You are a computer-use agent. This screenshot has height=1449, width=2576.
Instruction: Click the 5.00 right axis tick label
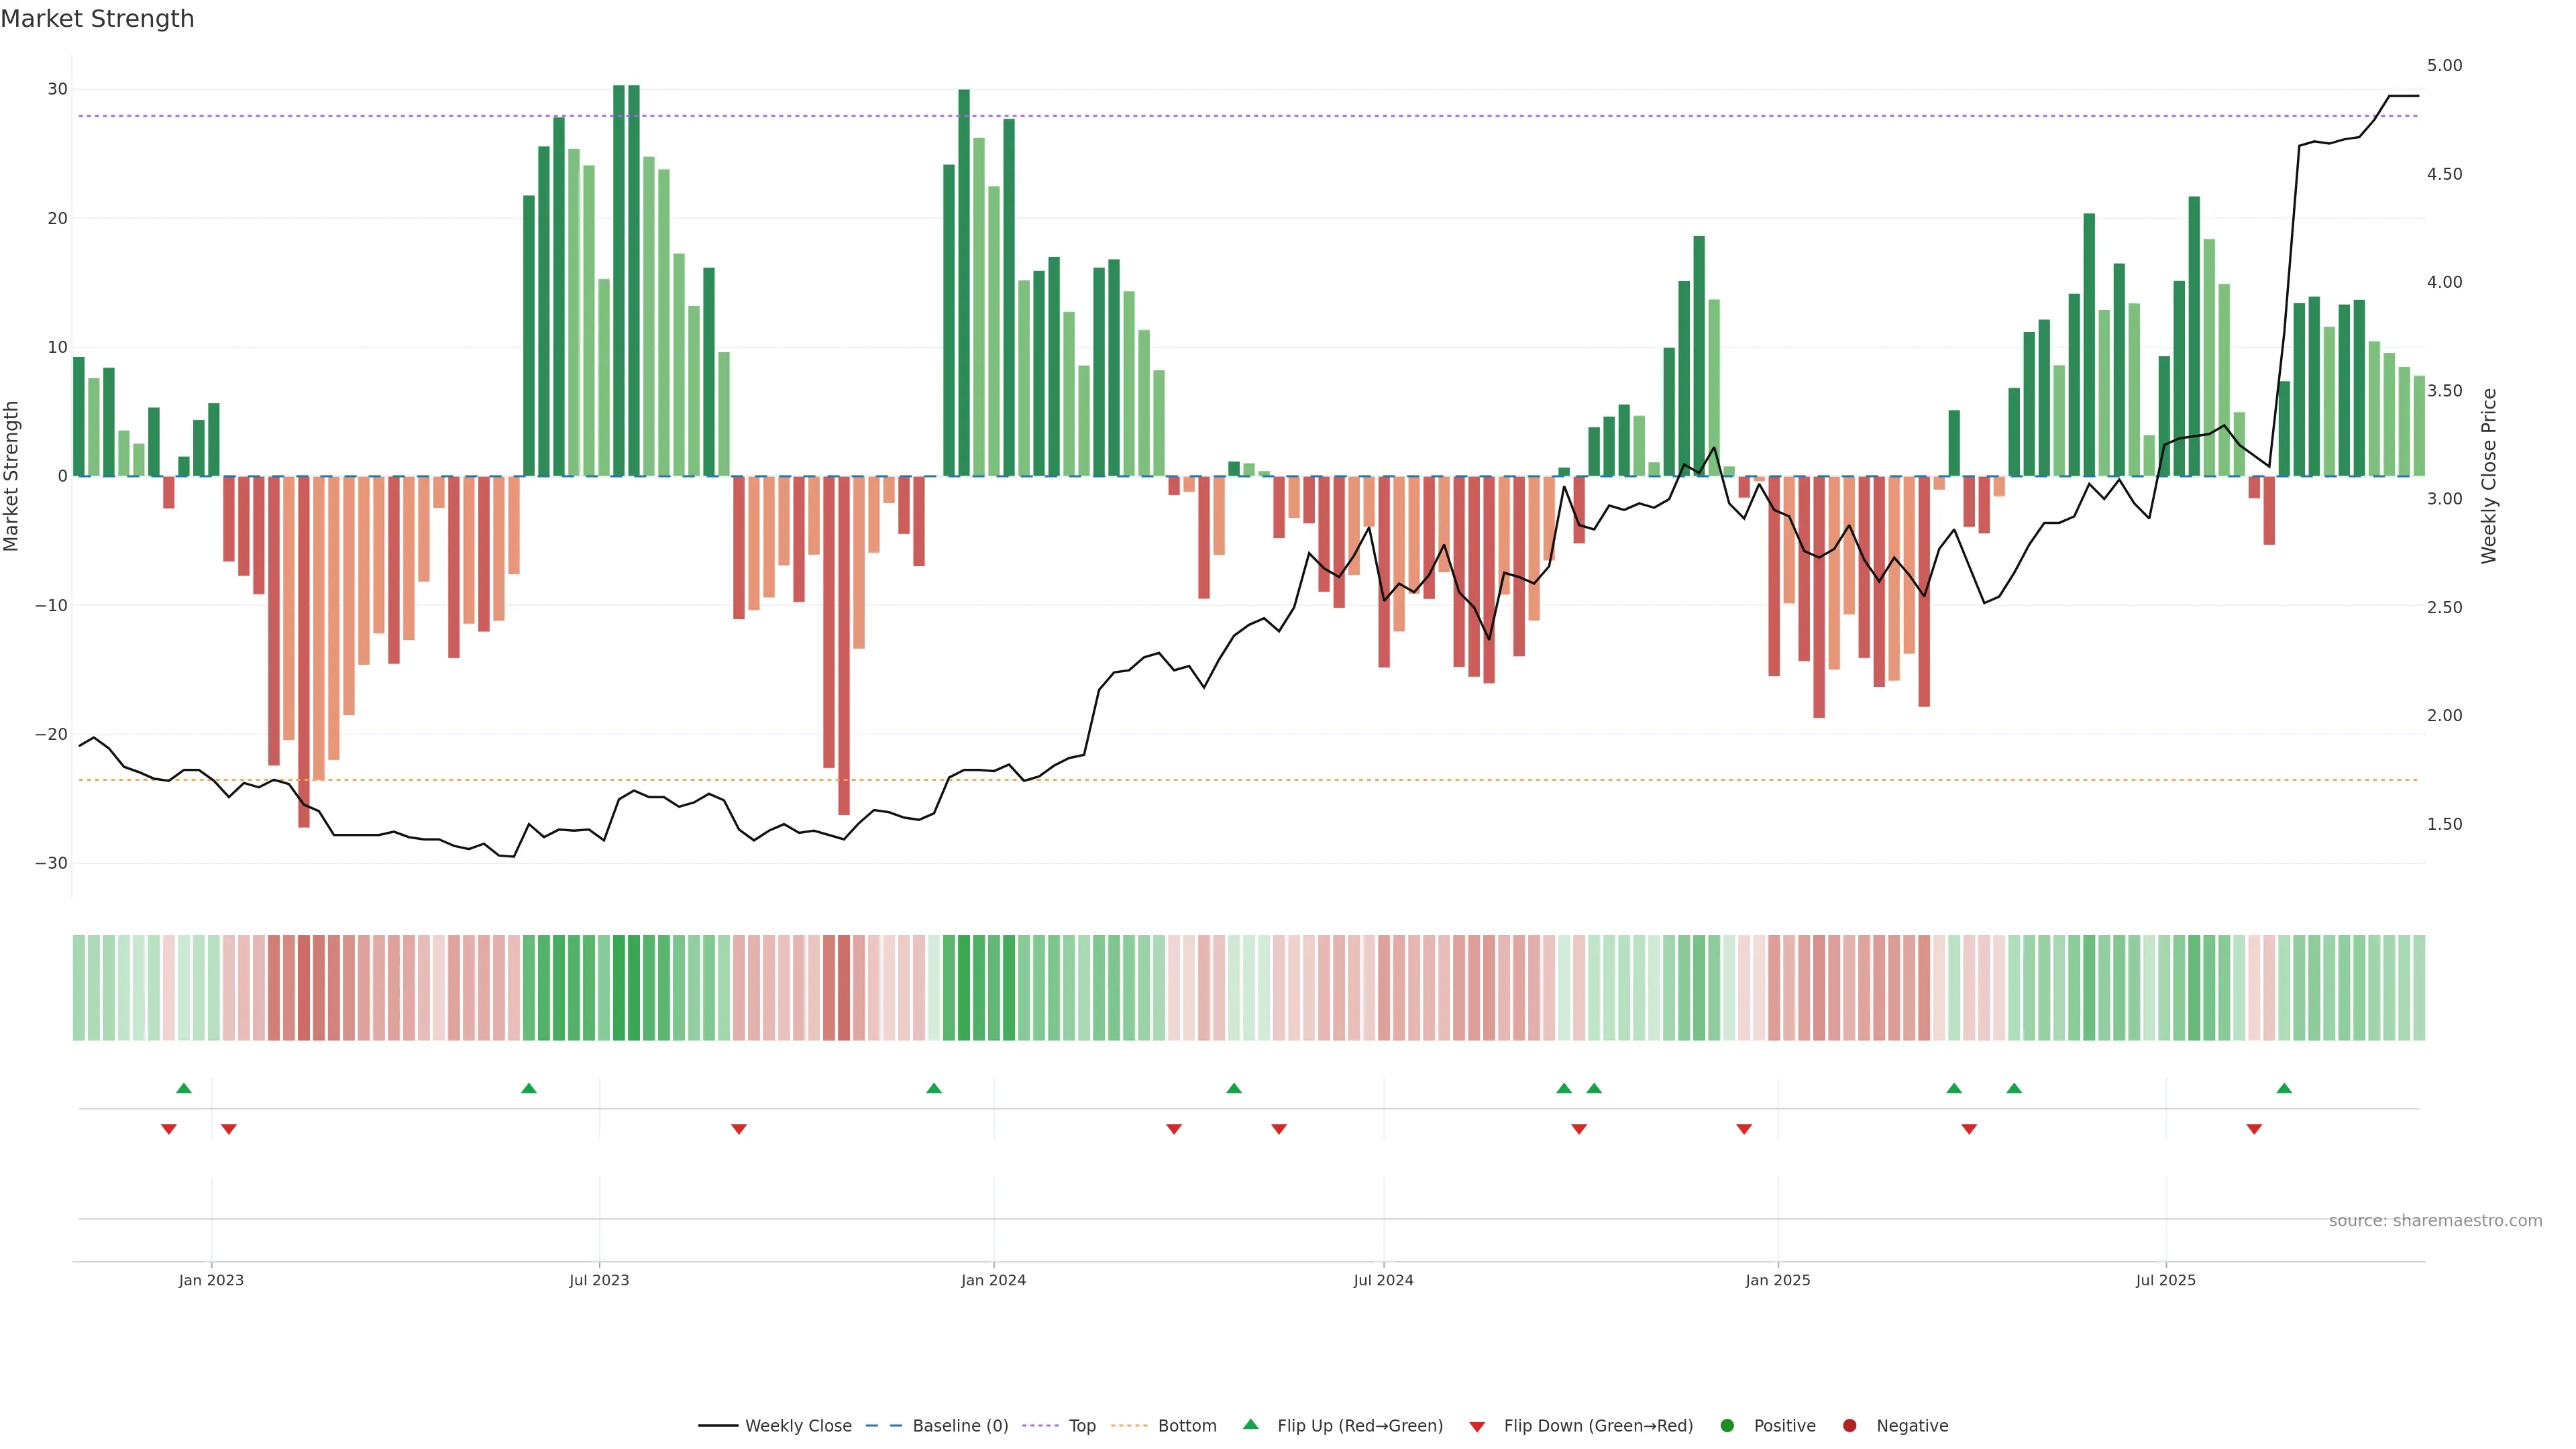(x=2444, y=66)
